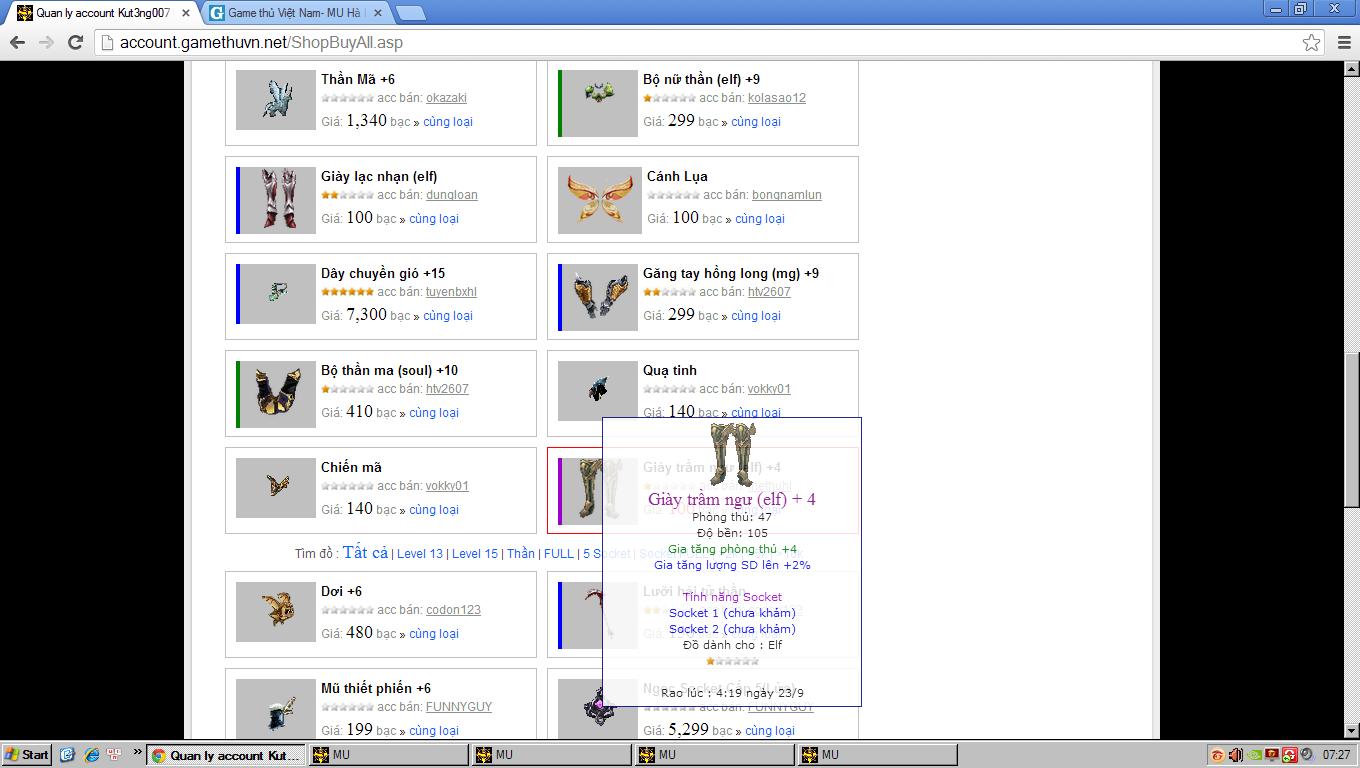Click the Cánh Lụa wings image
Viewport: 1360px width, 768px height.
(600, 200)
